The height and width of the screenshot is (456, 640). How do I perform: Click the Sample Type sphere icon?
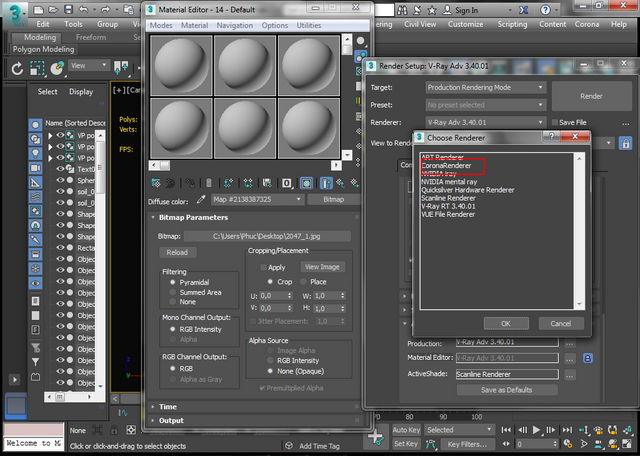click(x=361, y=41)
